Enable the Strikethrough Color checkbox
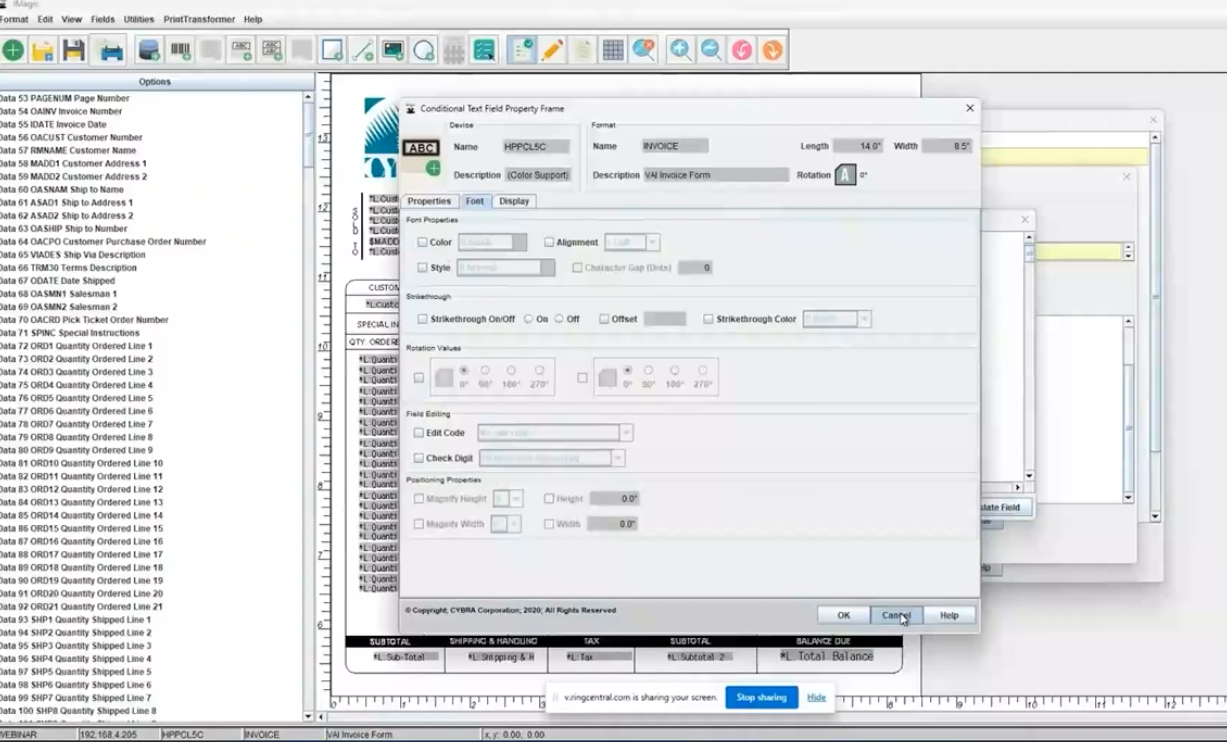The width and height of the screenshot is (1227, 742). pos(708,319)
